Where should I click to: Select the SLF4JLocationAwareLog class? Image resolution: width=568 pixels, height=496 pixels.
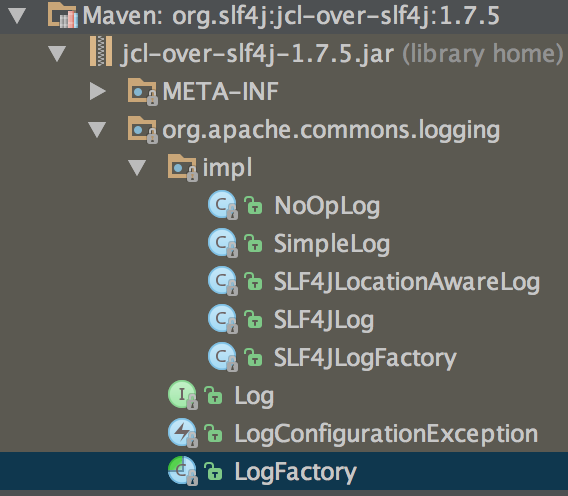(x=407, y=282)
